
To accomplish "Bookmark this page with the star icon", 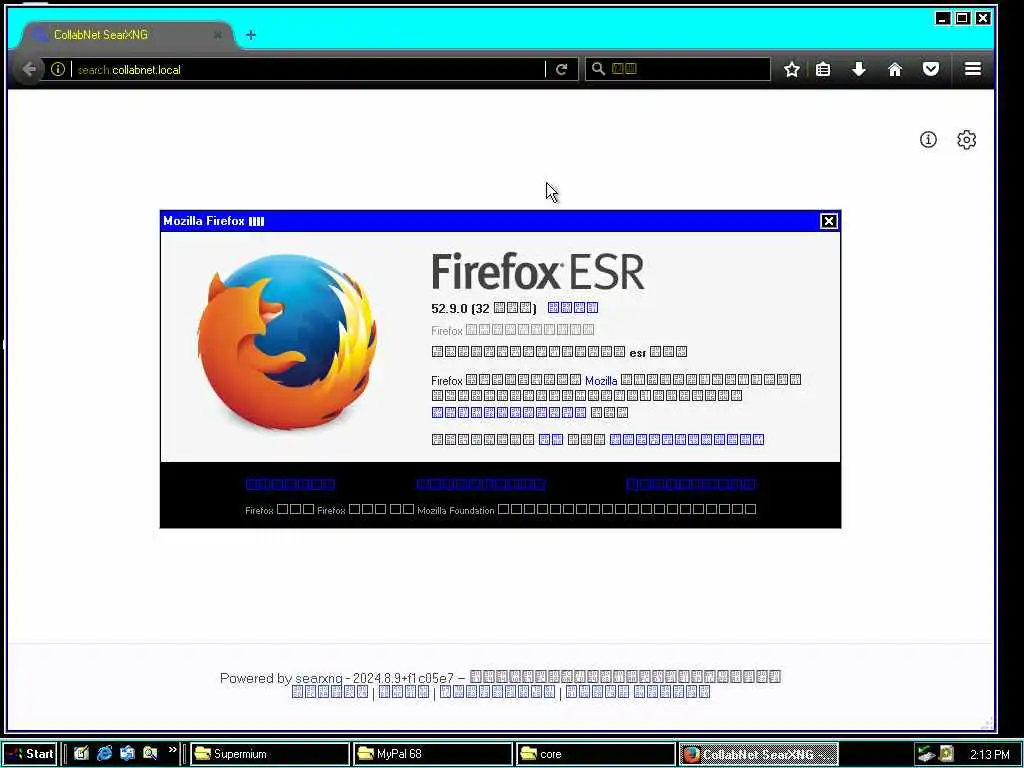I will pos(792,69).
